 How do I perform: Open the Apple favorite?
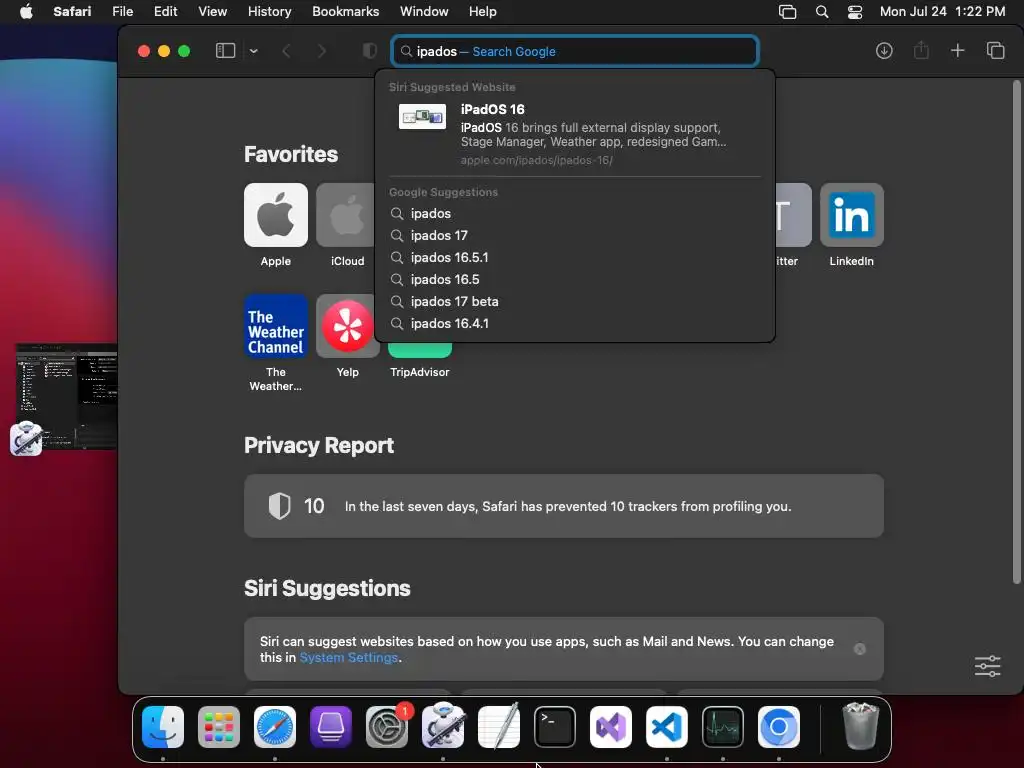pyautogui.click(x=276, y=215)
